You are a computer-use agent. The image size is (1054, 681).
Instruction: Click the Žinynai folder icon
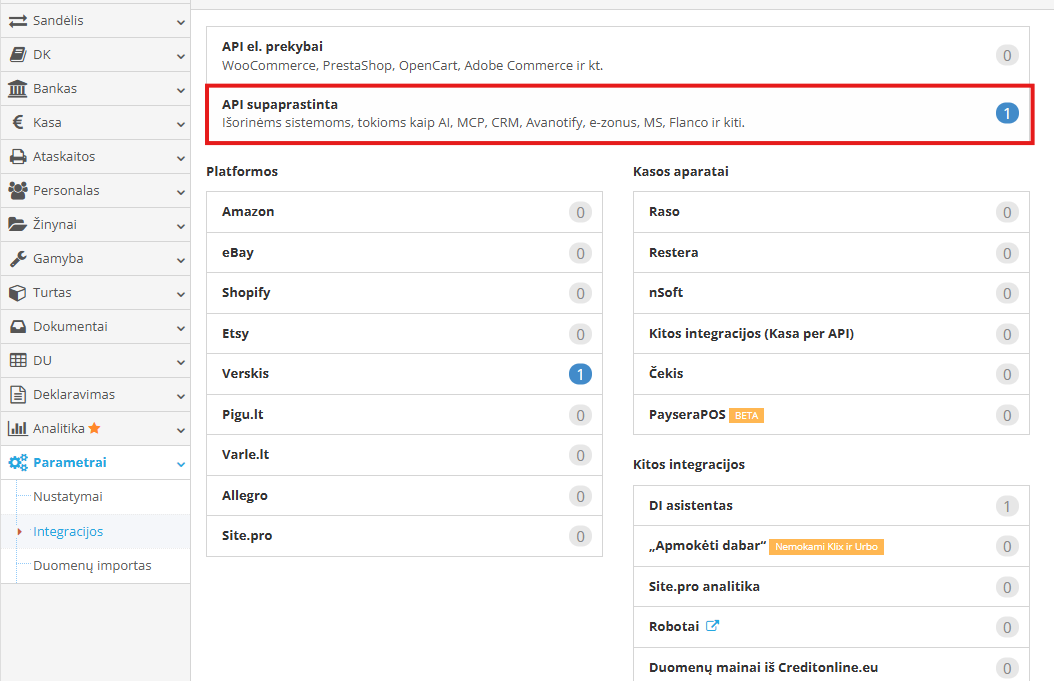coord(17,225)
